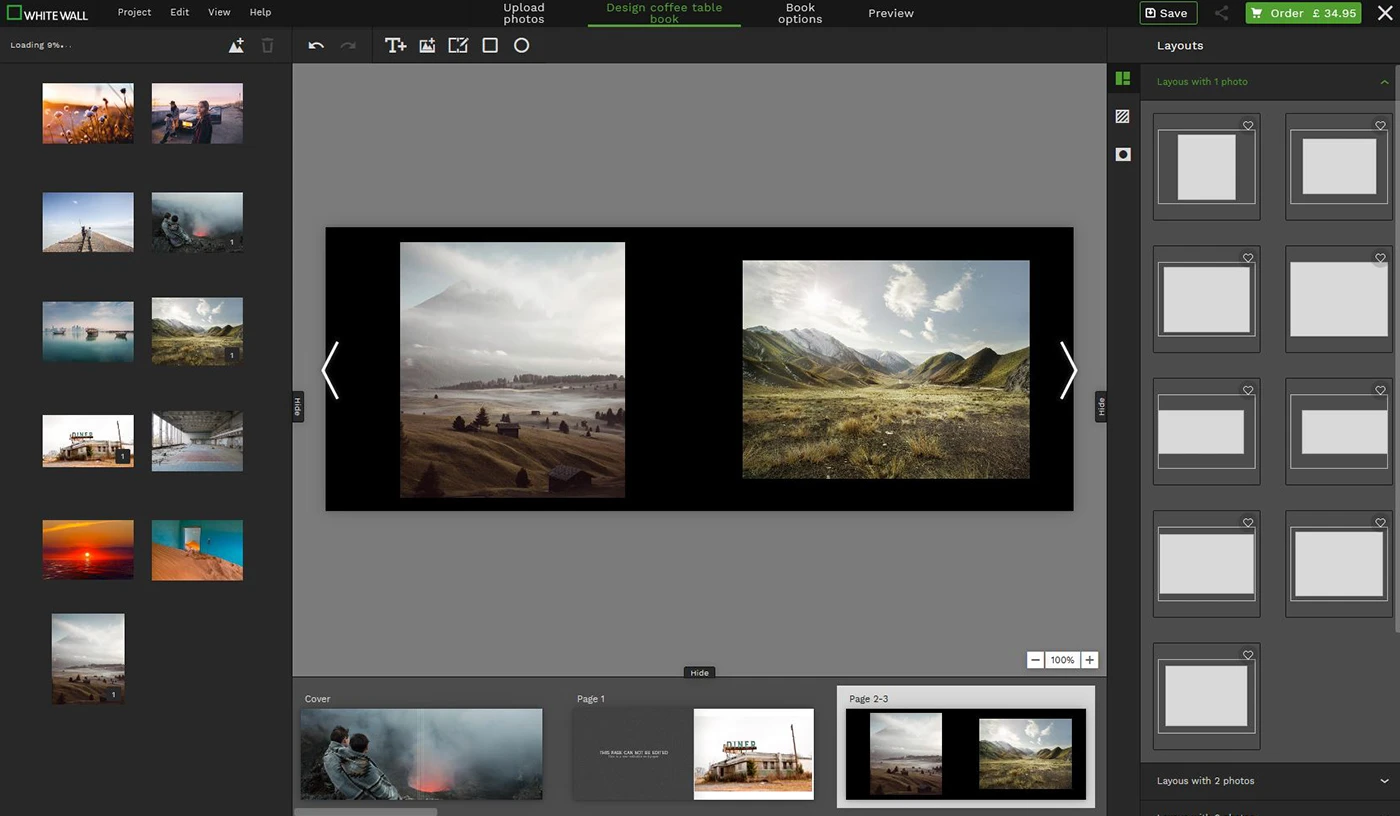Viewport: 1400px width, 816px height.
Task: Select the add text tool
Action: 395,45
